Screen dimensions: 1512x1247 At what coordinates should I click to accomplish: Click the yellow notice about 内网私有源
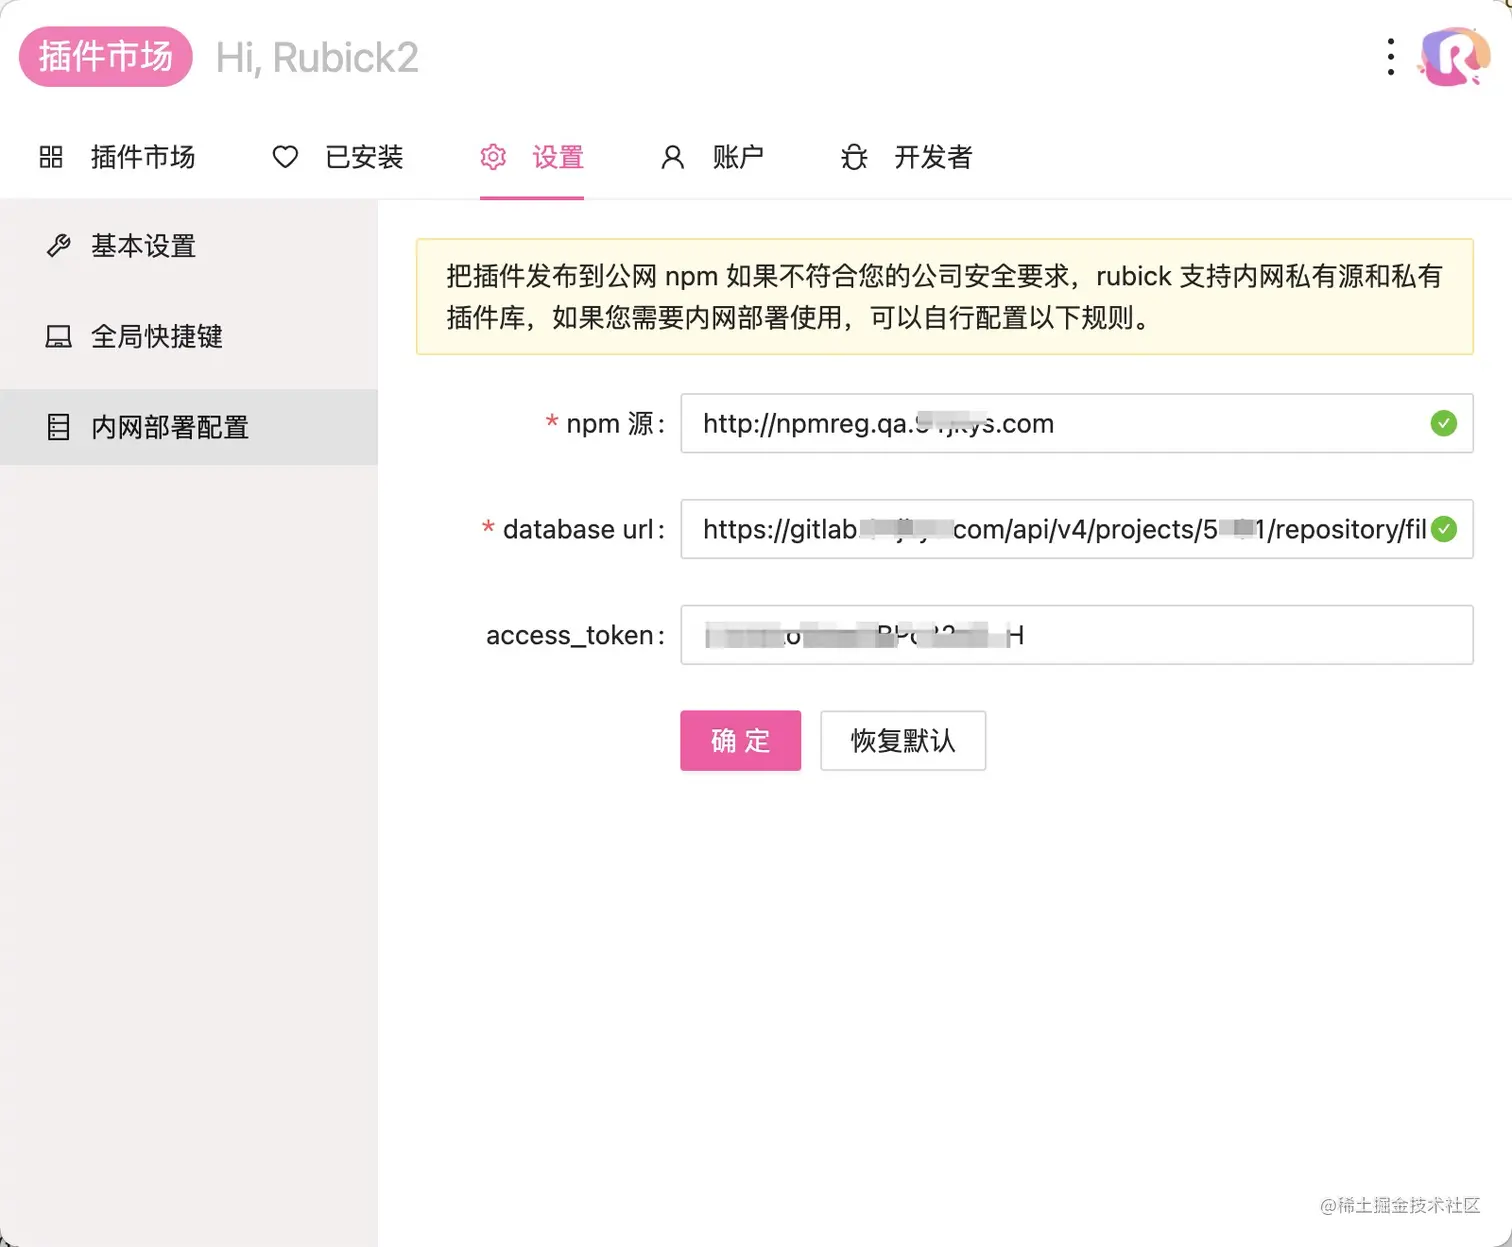pyautogui.click(x=945, y=296)
